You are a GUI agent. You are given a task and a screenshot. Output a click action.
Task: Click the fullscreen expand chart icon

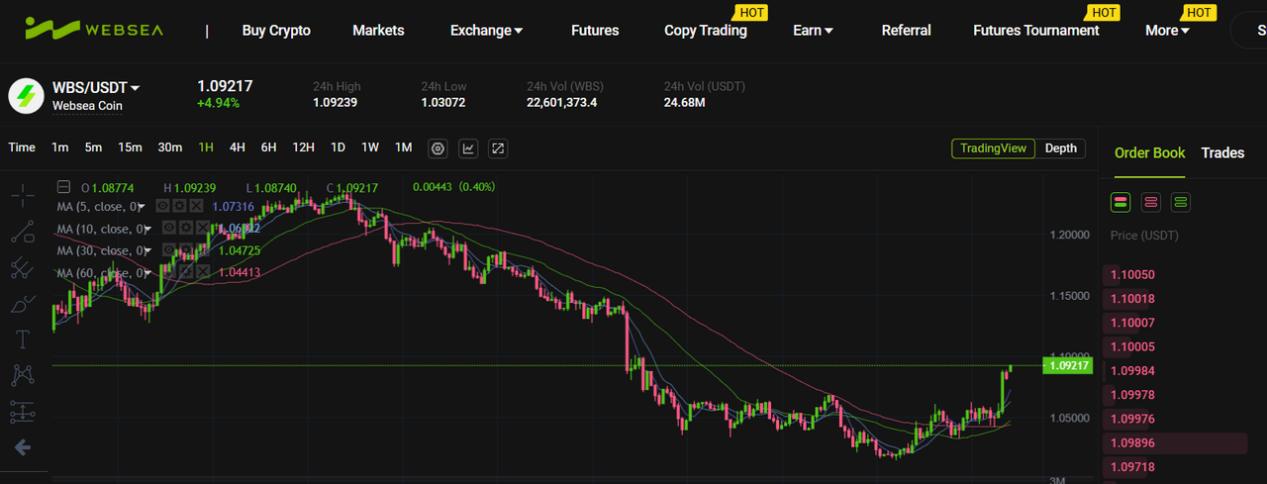coord(497,148)
